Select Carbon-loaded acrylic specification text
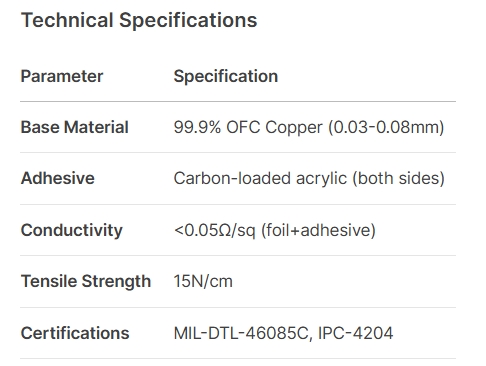 (x=260, y=179)
